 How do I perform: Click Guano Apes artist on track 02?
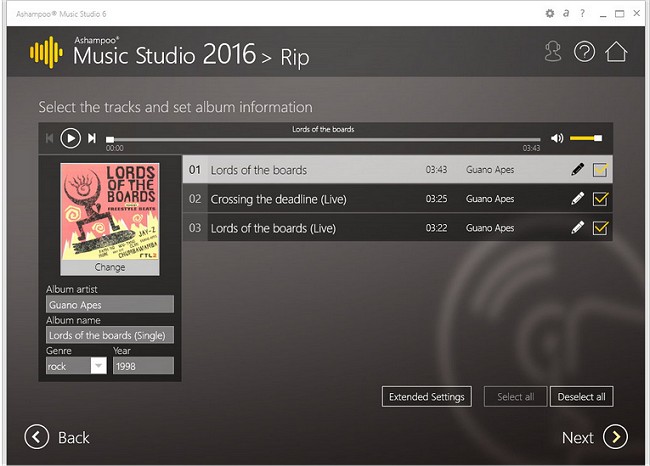point(490,199)
